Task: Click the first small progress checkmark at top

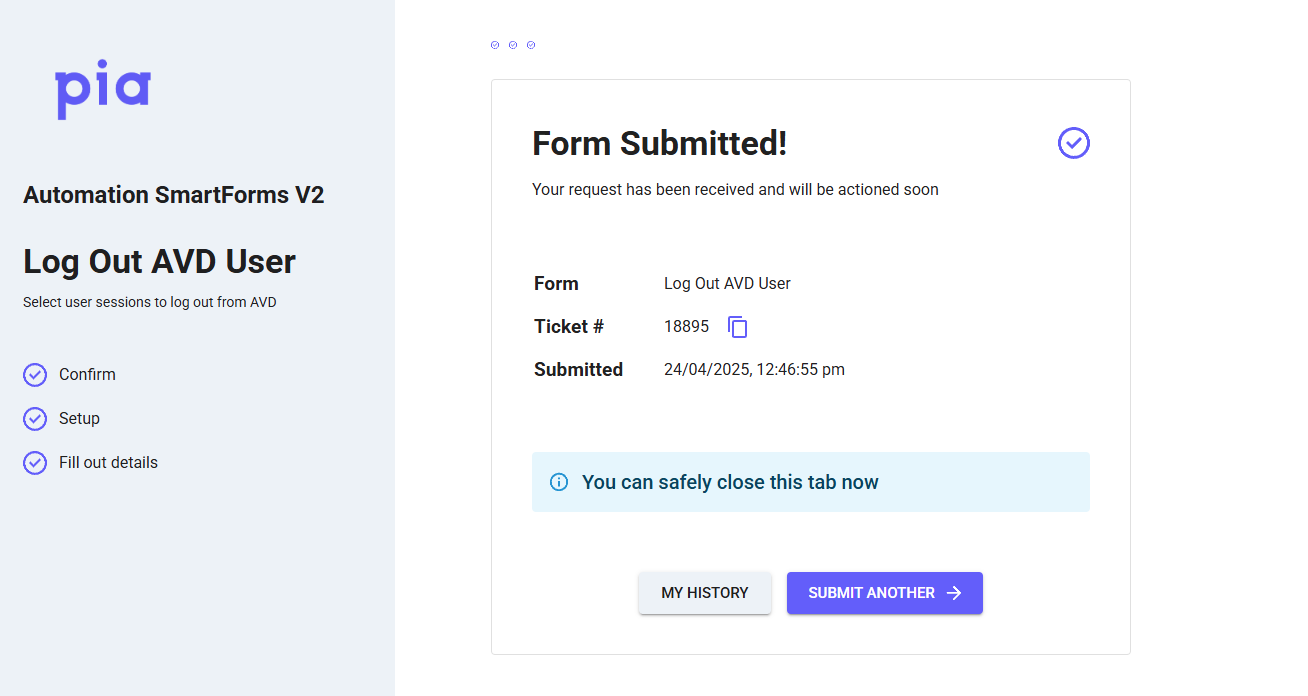Action: (x=495, y=45)
